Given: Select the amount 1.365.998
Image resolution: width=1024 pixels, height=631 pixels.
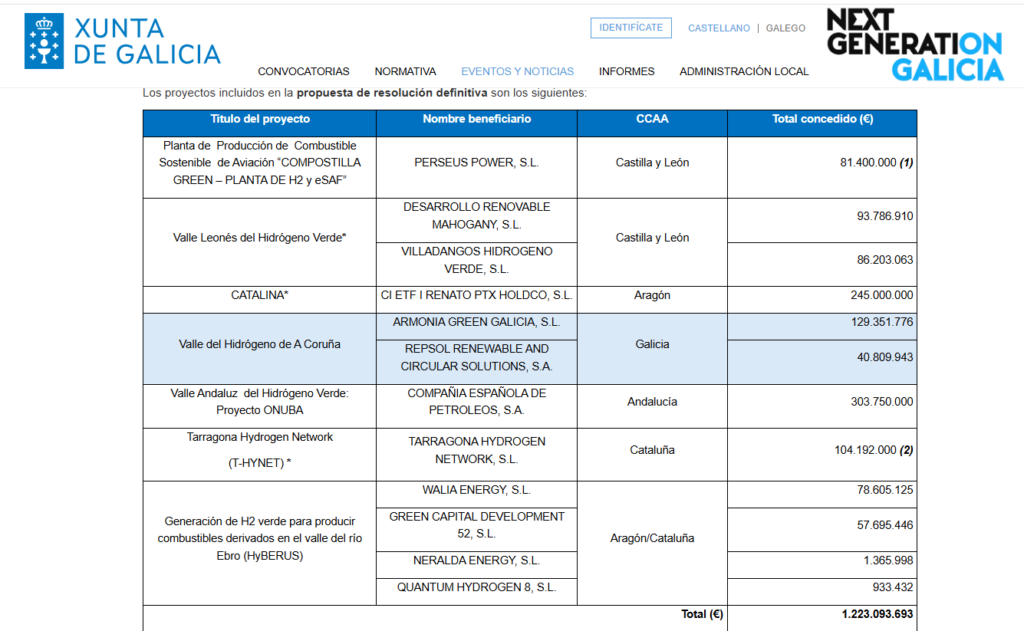Looking at the screenshot, I should coord(888,560).
